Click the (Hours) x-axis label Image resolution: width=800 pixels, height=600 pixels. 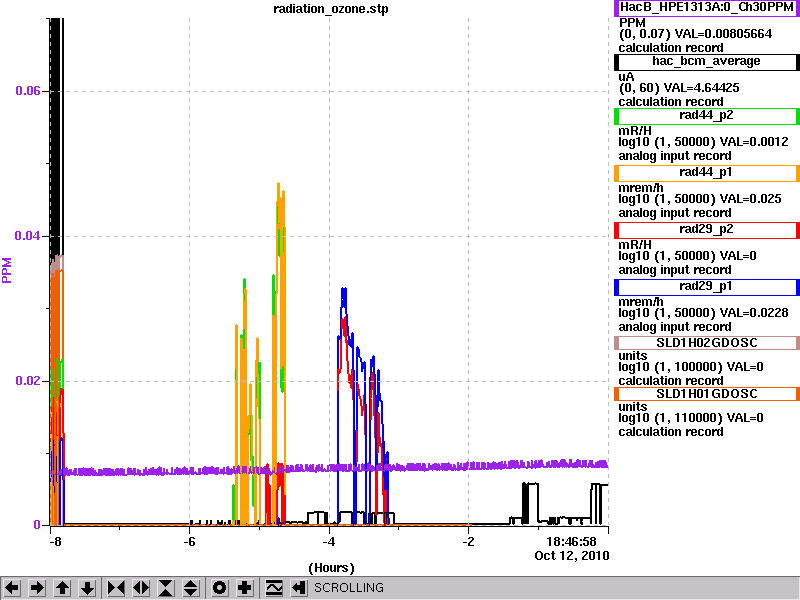click(x=331, y=568)
